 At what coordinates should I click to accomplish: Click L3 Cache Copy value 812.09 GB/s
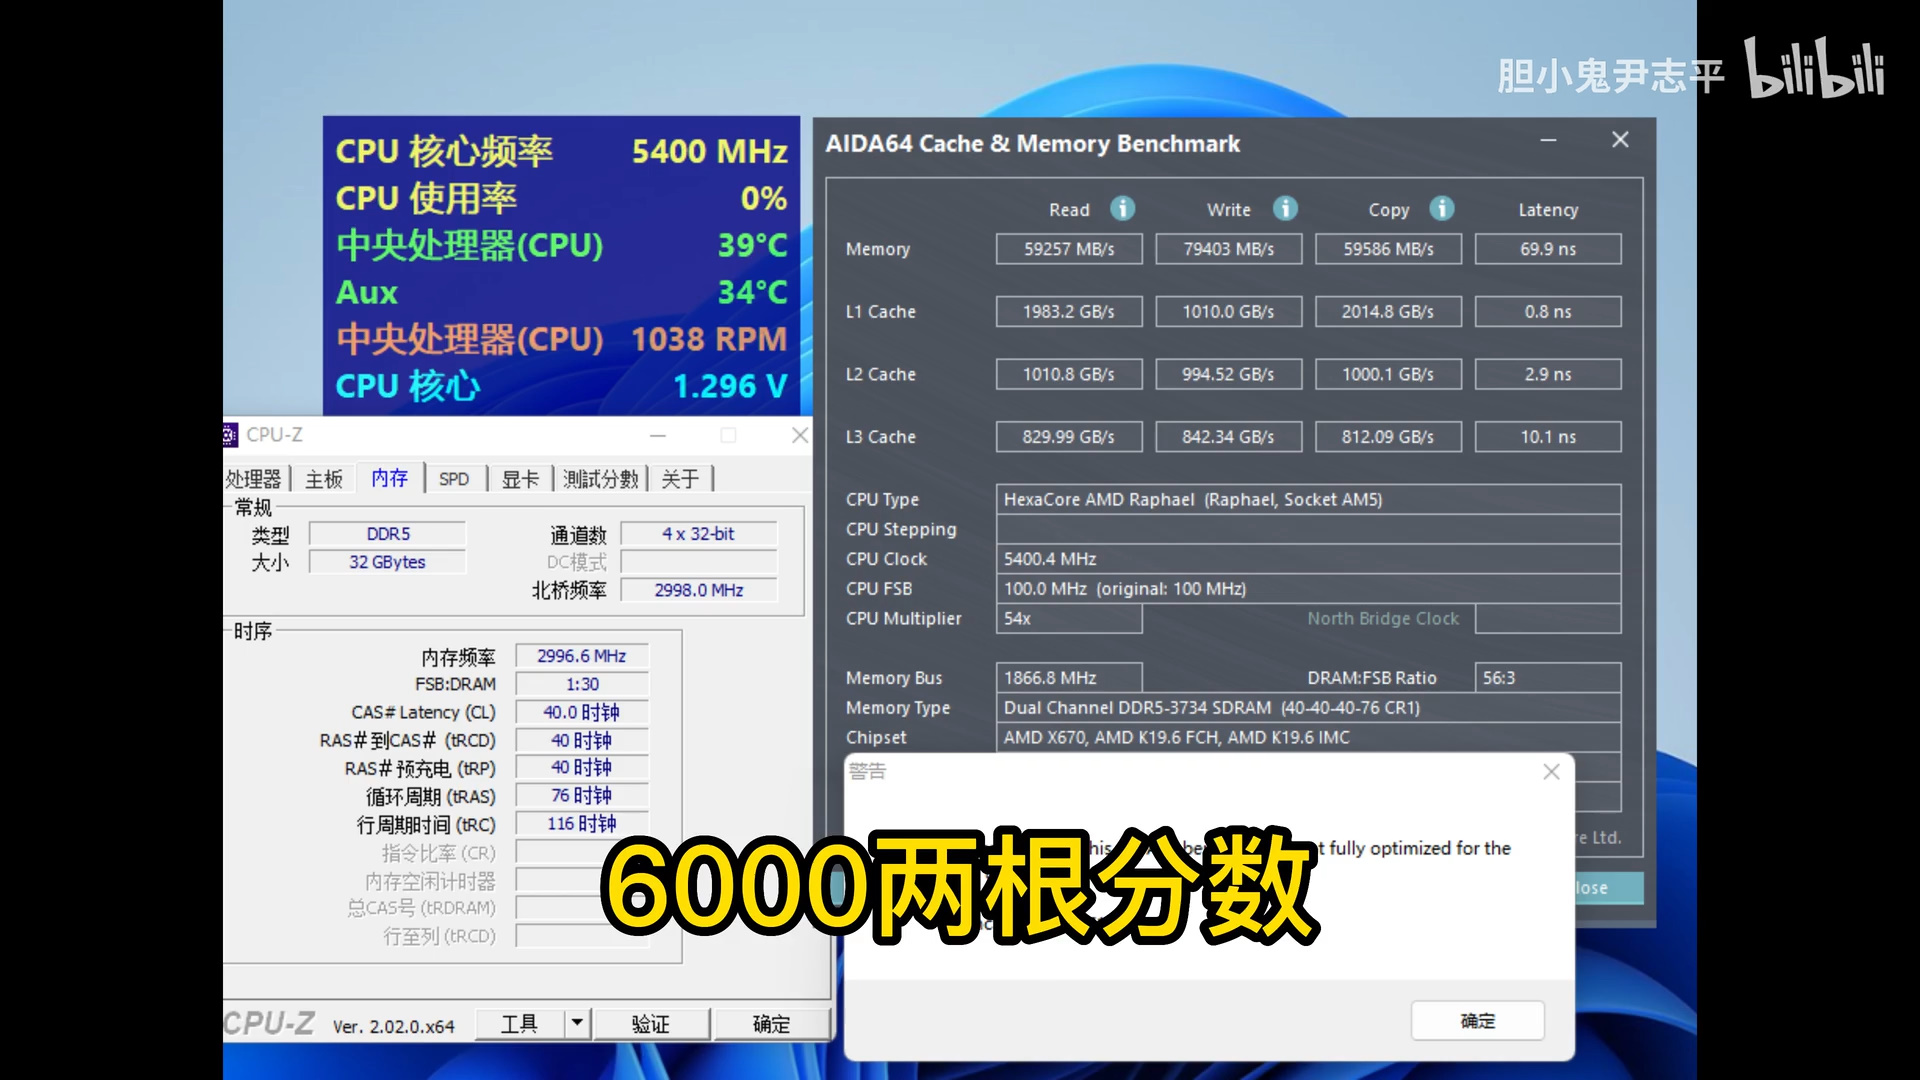point(1388,437)
